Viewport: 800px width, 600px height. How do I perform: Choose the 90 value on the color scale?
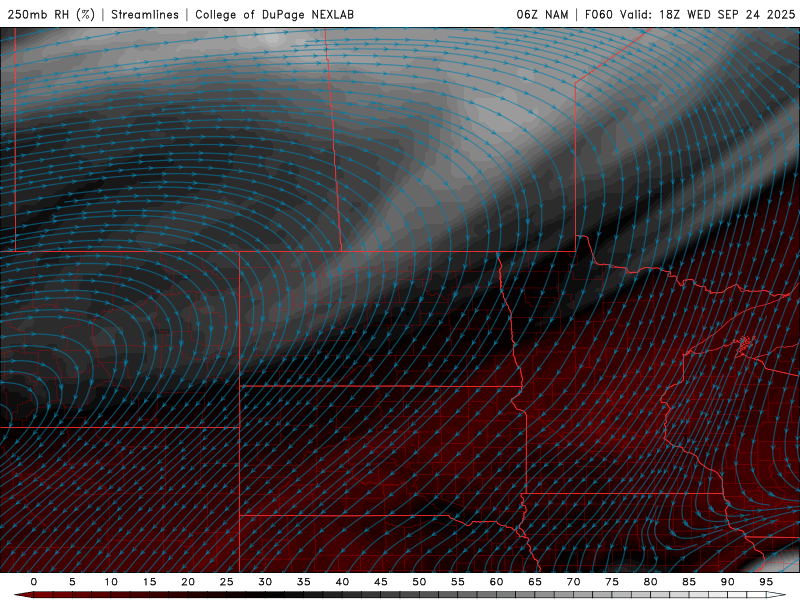click(727, 582)
